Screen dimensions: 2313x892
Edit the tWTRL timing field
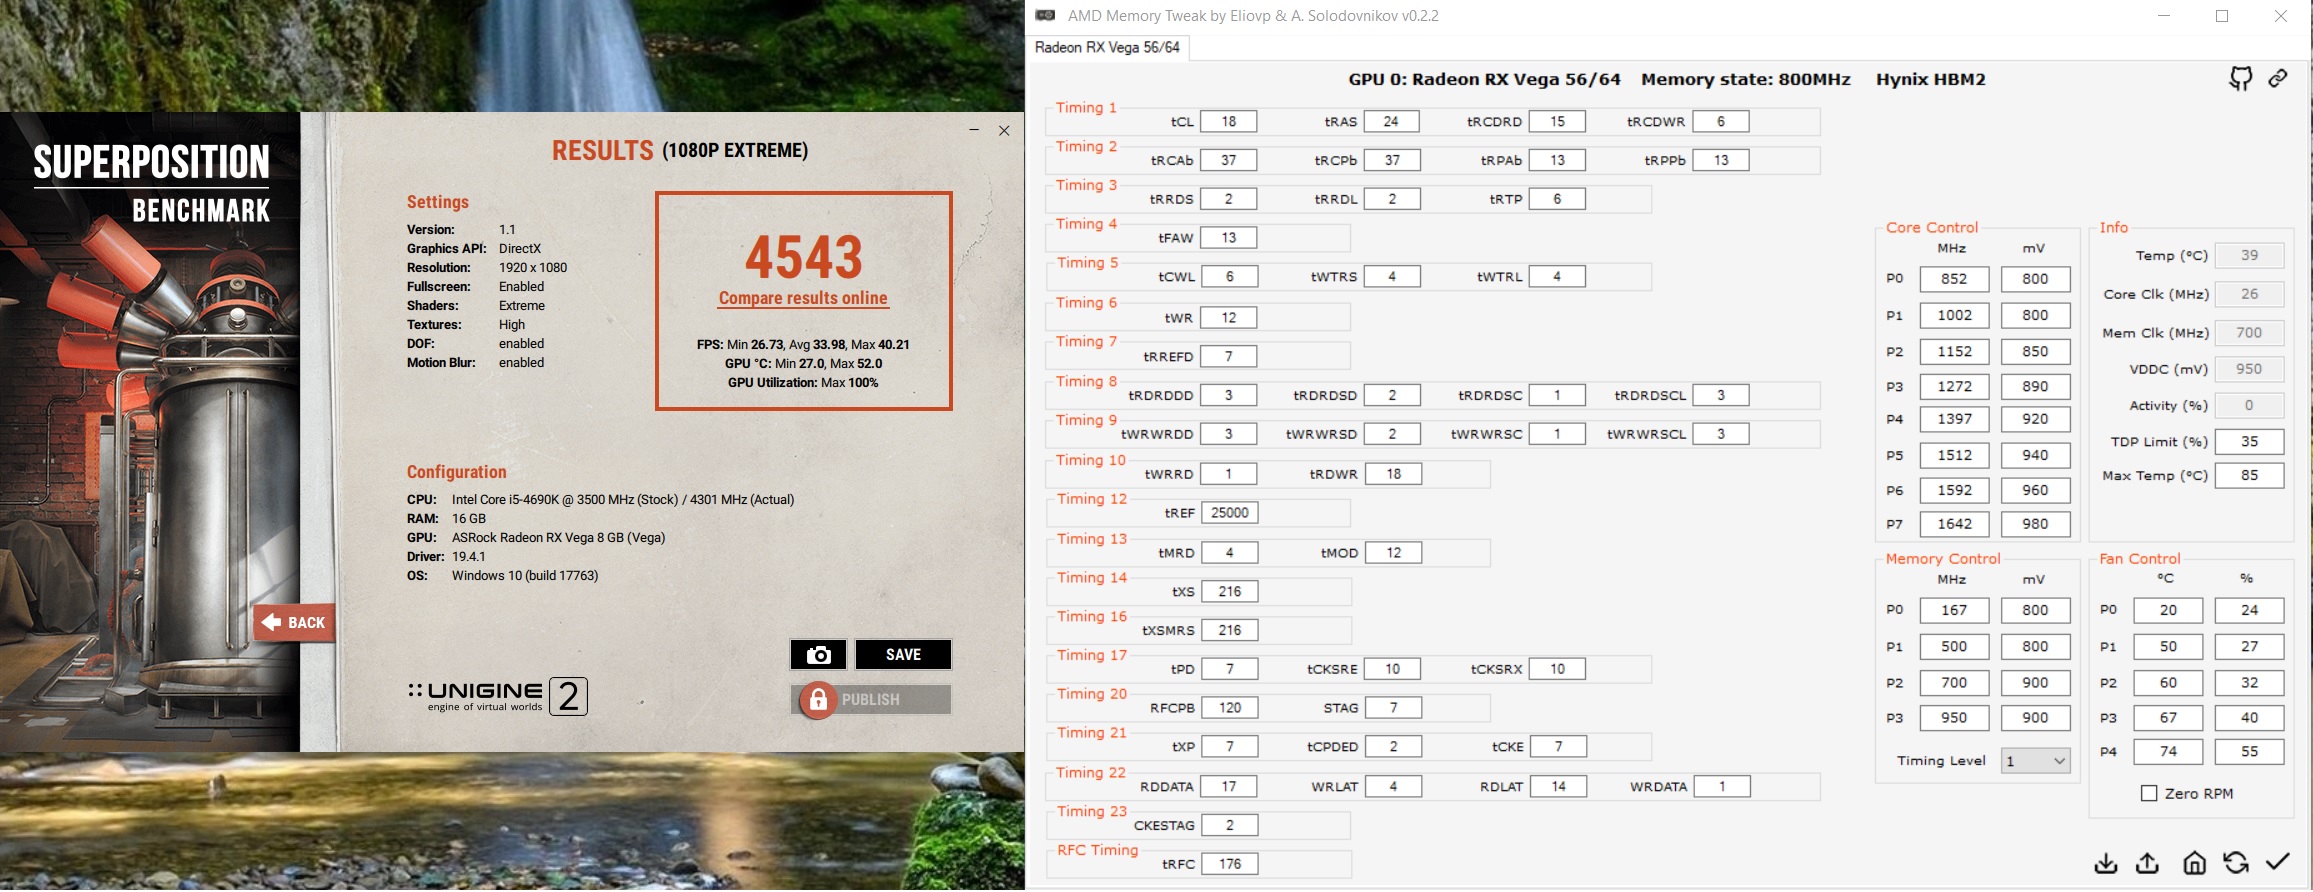click(x=1557, y=277)
